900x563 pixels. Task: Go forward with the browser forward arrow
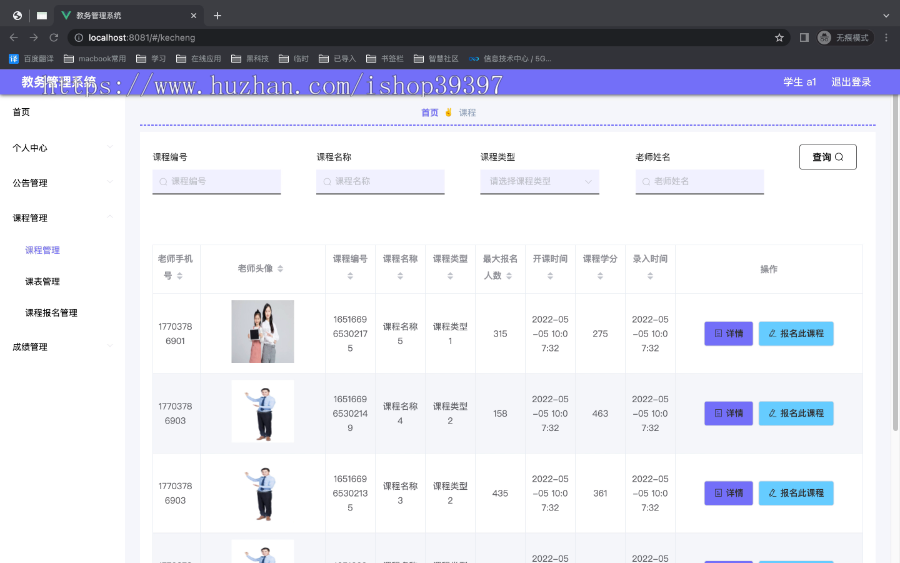pyautogui.click(x=34, y=37)
